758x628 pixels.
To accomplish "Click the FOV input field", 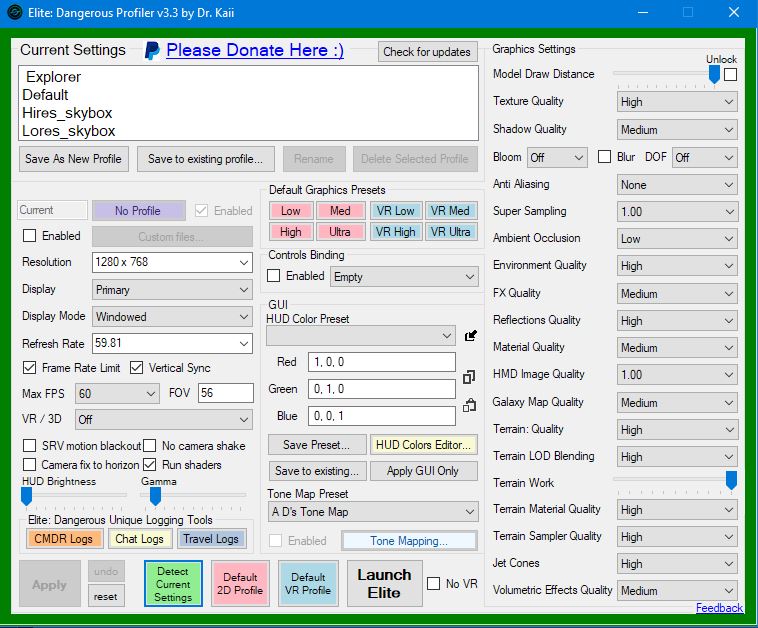I will click(225, 393).
